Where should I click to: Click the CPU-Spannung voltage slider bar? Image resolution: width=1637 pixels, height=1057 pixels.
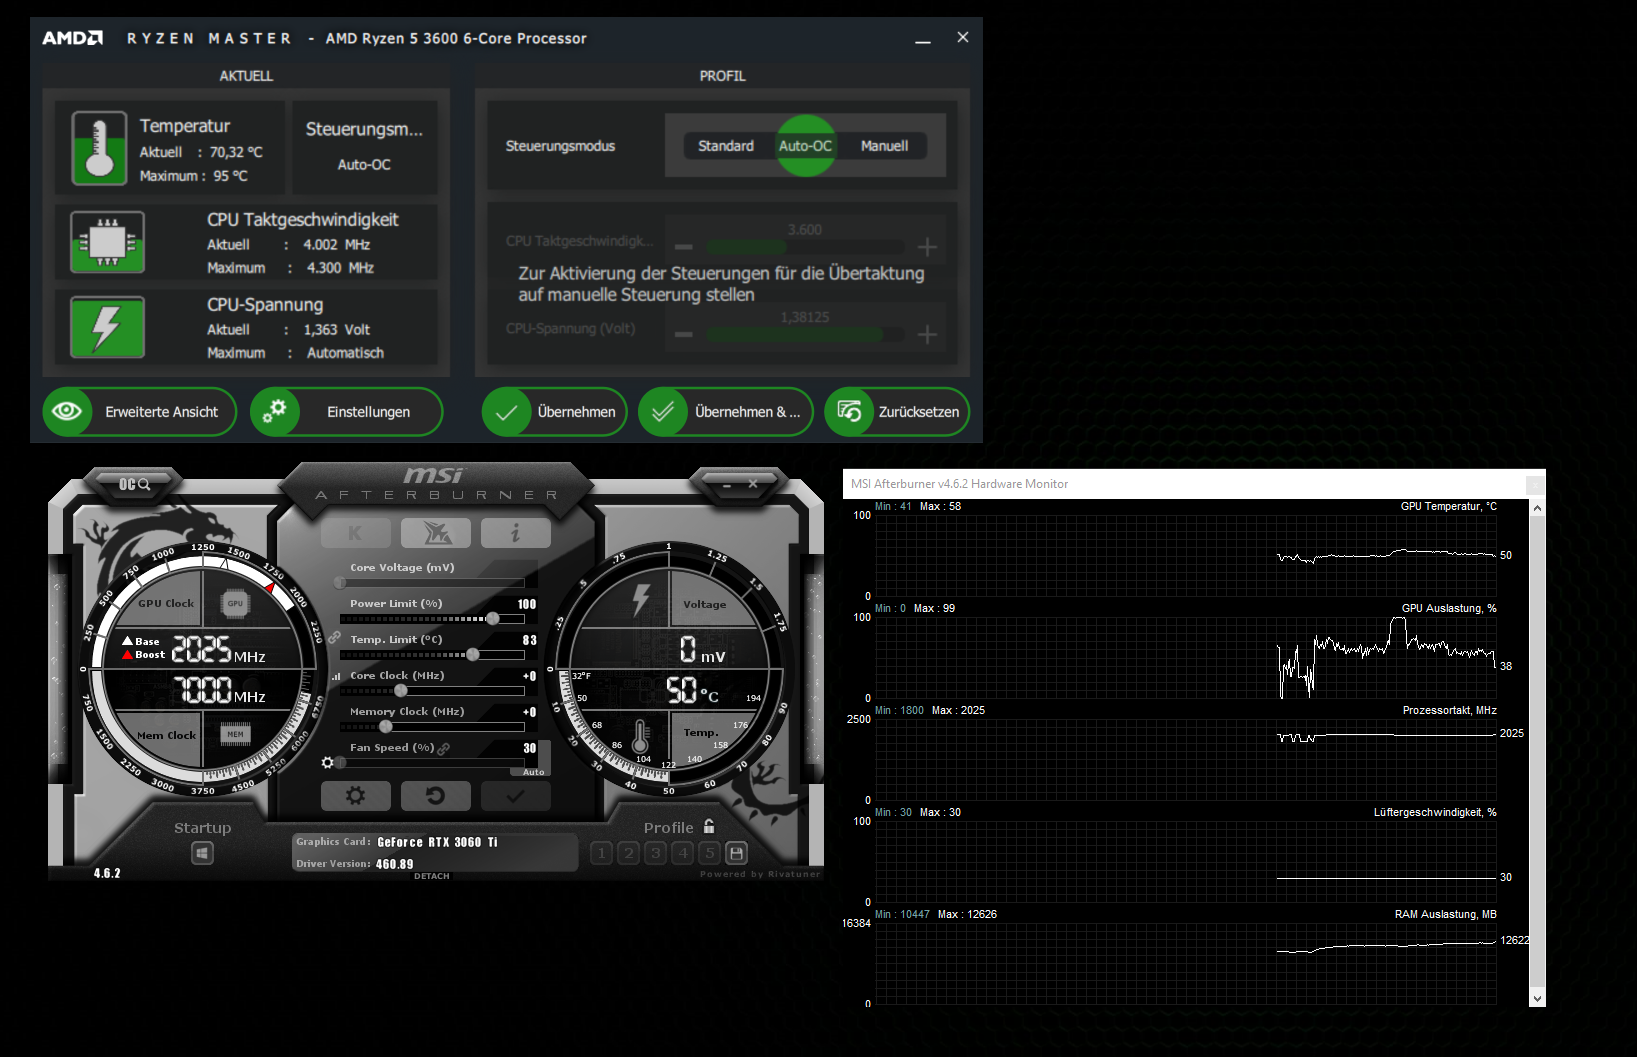point(805,335)
